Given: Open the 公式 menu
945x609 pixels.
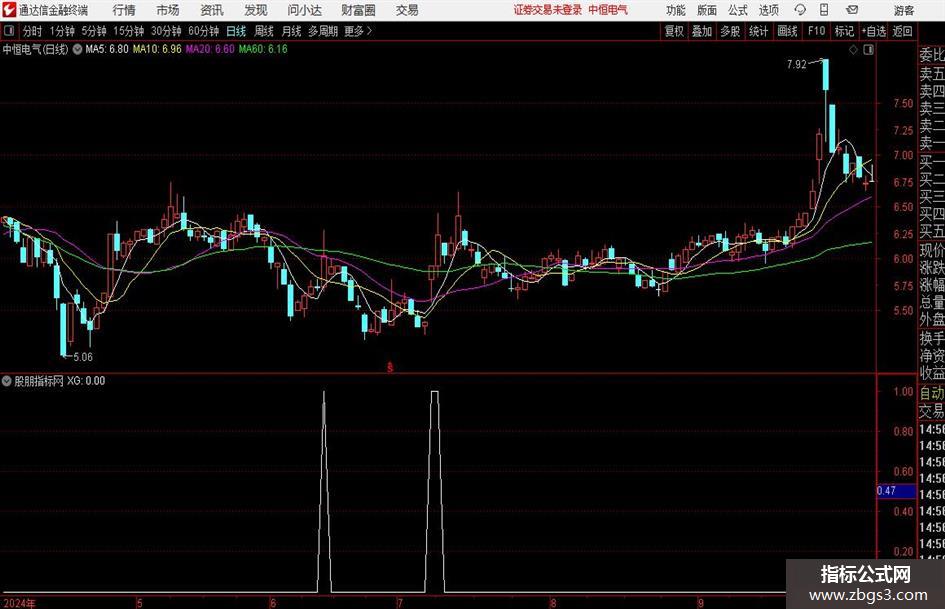Looking at the screenshot, I should click(737, 10).
